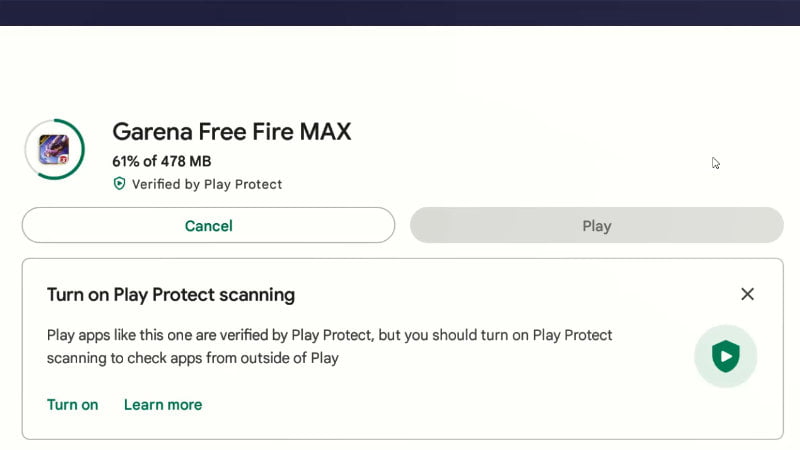This screenshot has height=450, width=800.
Task: Click the word Garena in the app title
Action: coord(149,132)
